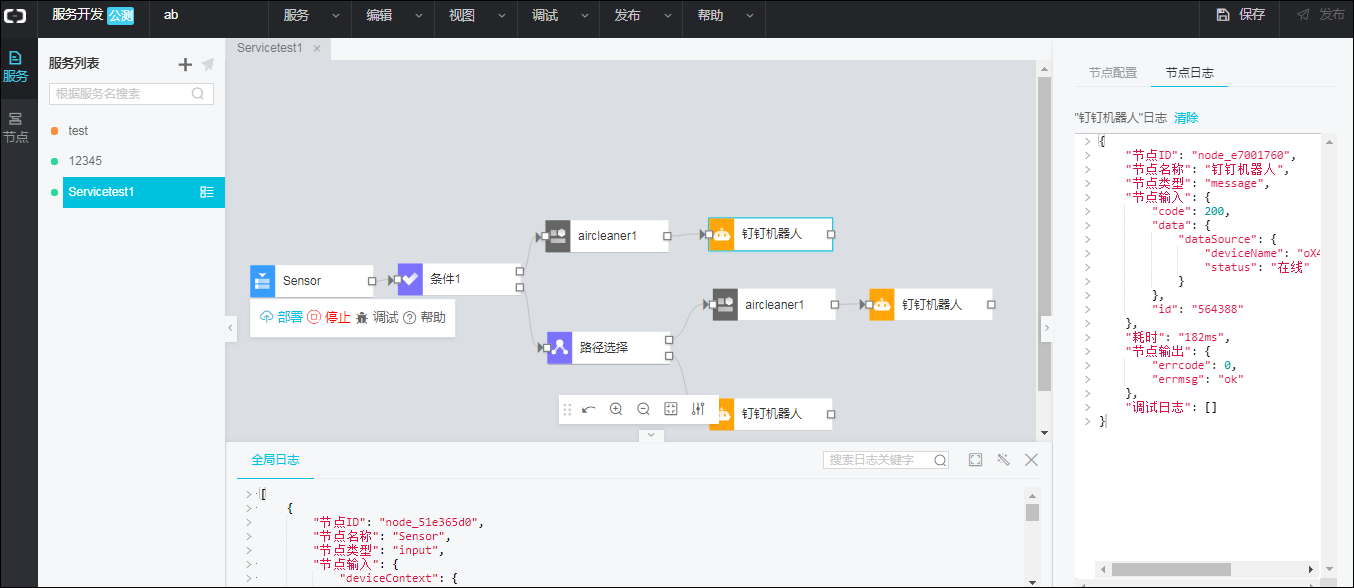Click the zoom out magnifier icon
The image size is (1354, 588).
pos(643,409)
